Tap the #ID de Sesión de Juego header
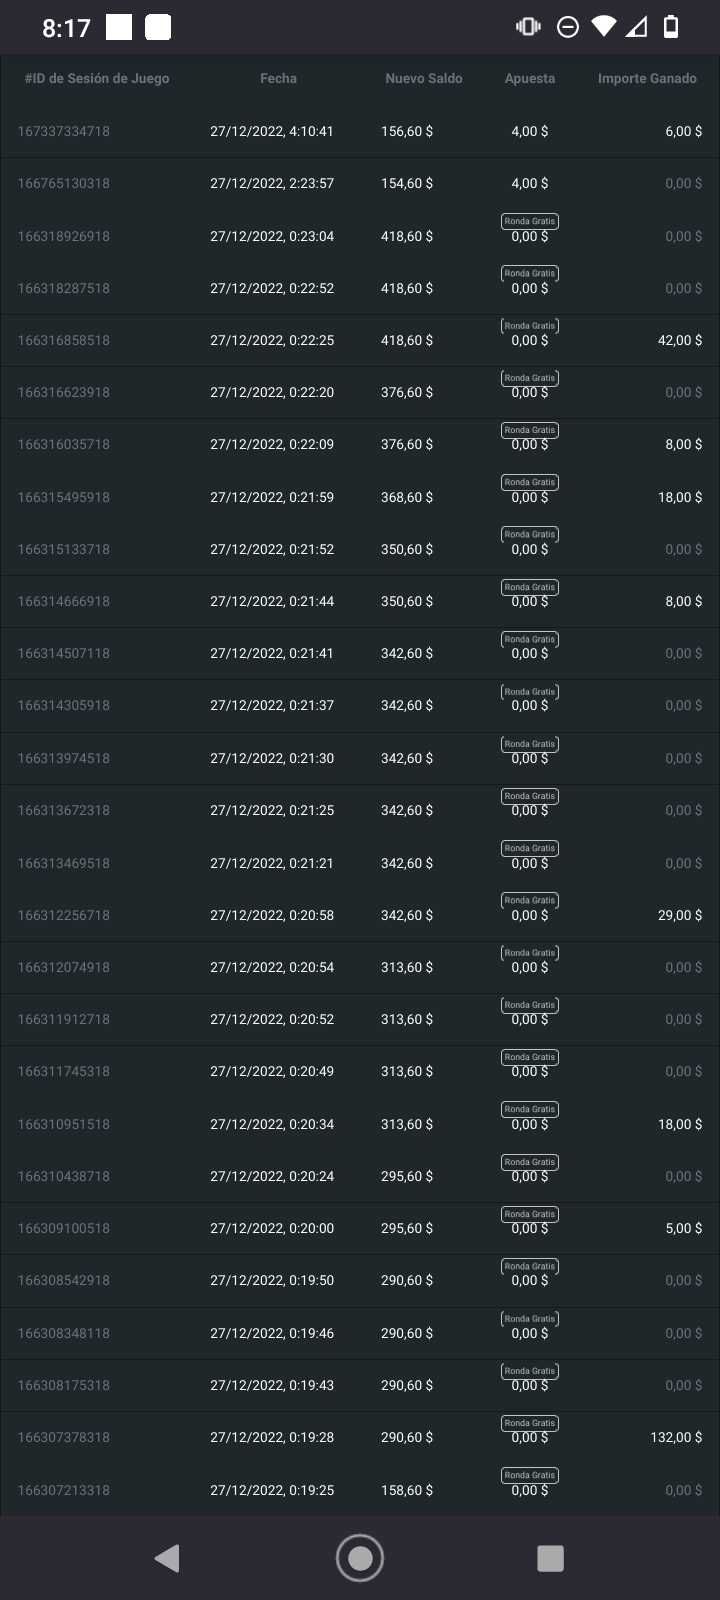 (x=97, y=78)
